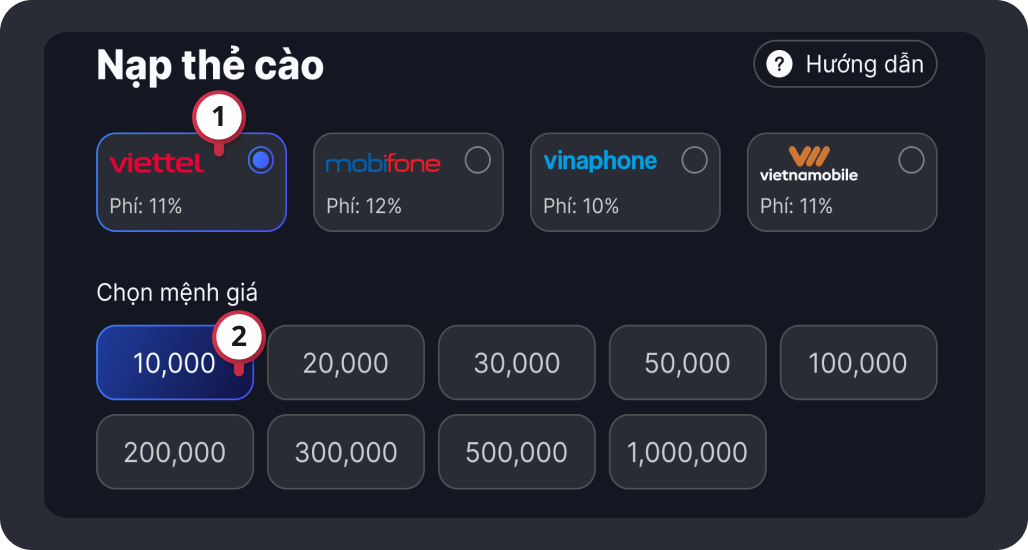The width and height of the screenshot is (1028, 550).
Task: Pick the 50,000 card value
Action: click(688, 363)
